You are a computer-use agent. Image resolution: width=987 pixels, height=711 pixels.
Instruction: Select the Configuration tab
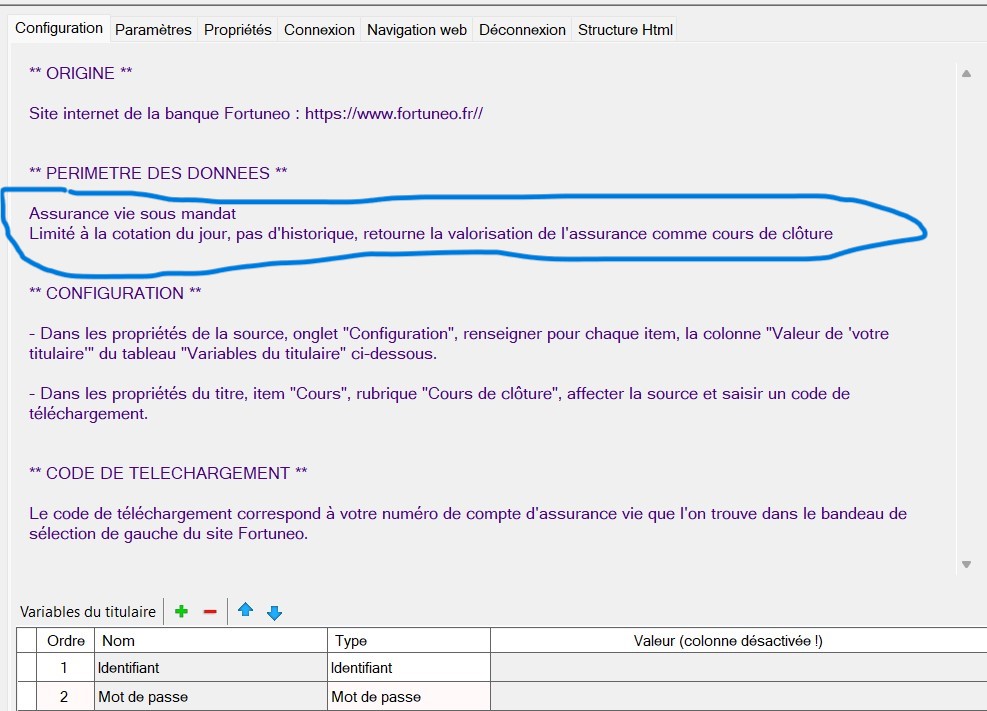(59, 28)
